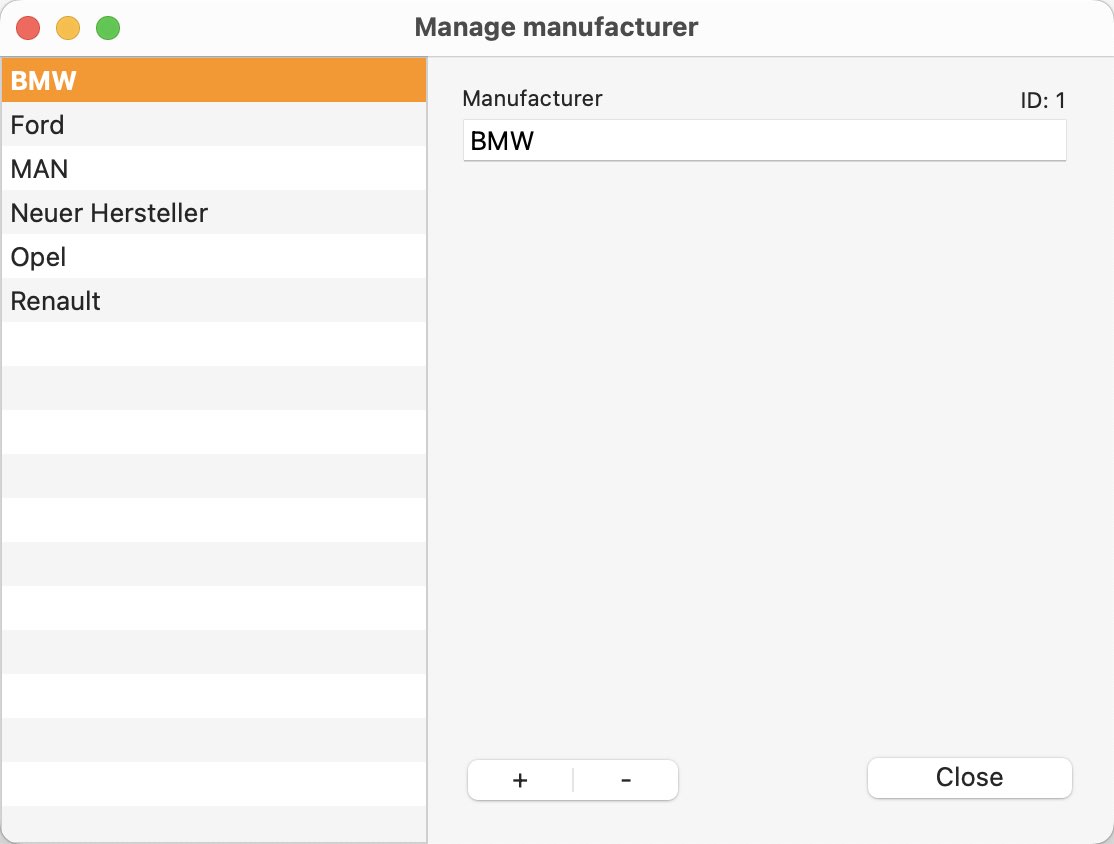Minimize window with yellow button
This screenshot has height=844, width=1114.
pyautogui.click(x=68, y=28)
